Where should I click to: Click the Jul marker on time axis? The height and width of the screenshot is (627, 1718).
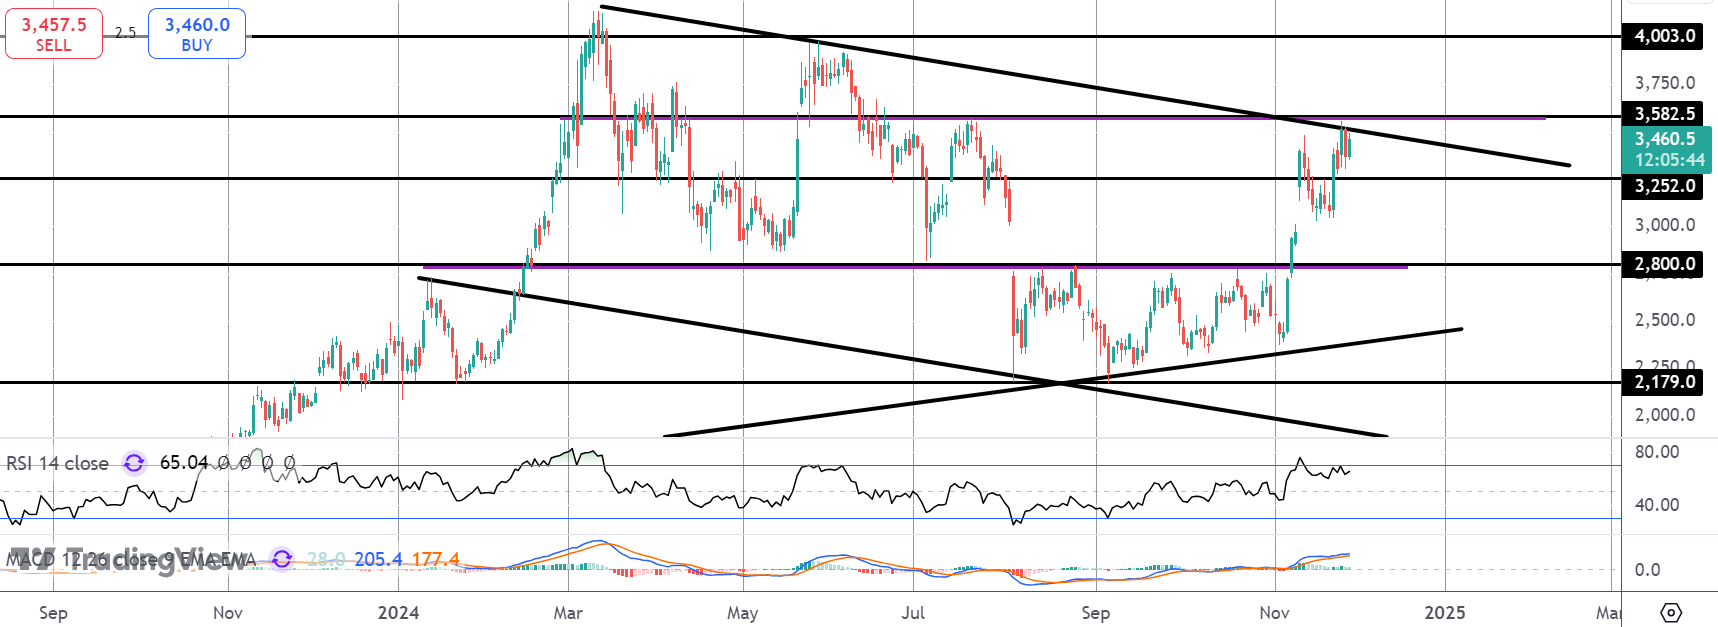(913, 612)
